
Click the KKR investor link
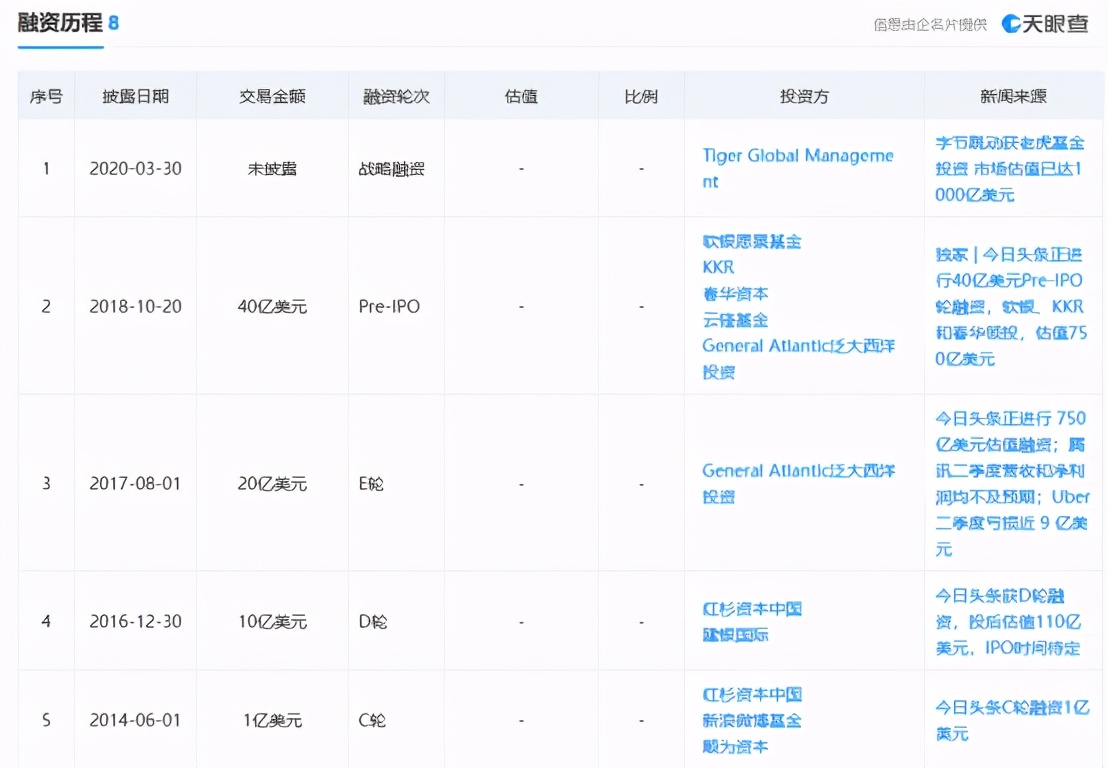[718, 268]
